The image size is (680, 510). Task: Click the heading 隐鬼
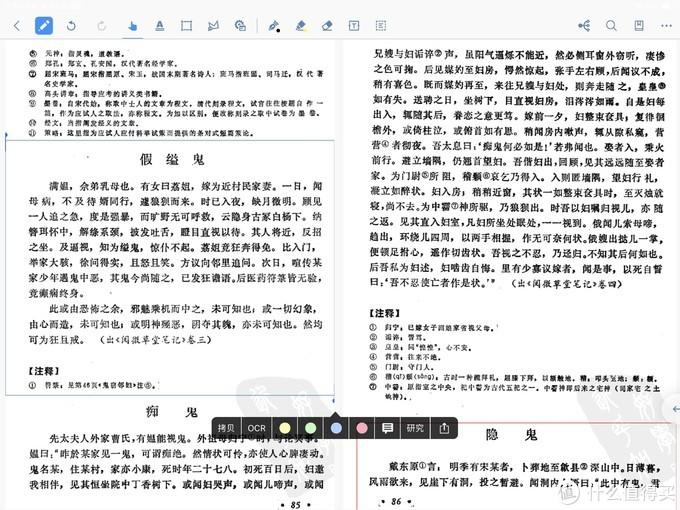(512, 434)
